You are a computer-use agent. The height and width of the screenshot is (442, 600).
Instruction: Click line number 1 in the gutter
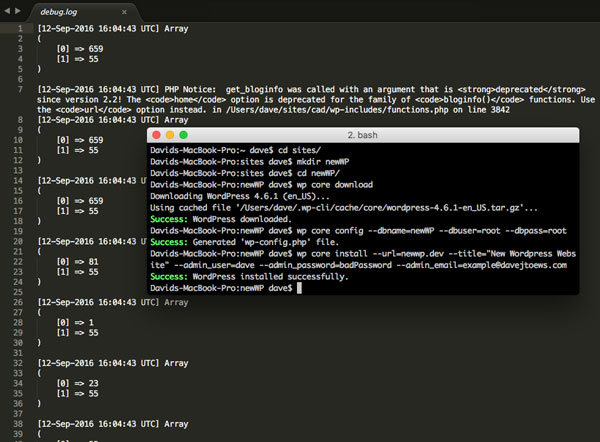[20, 29]
